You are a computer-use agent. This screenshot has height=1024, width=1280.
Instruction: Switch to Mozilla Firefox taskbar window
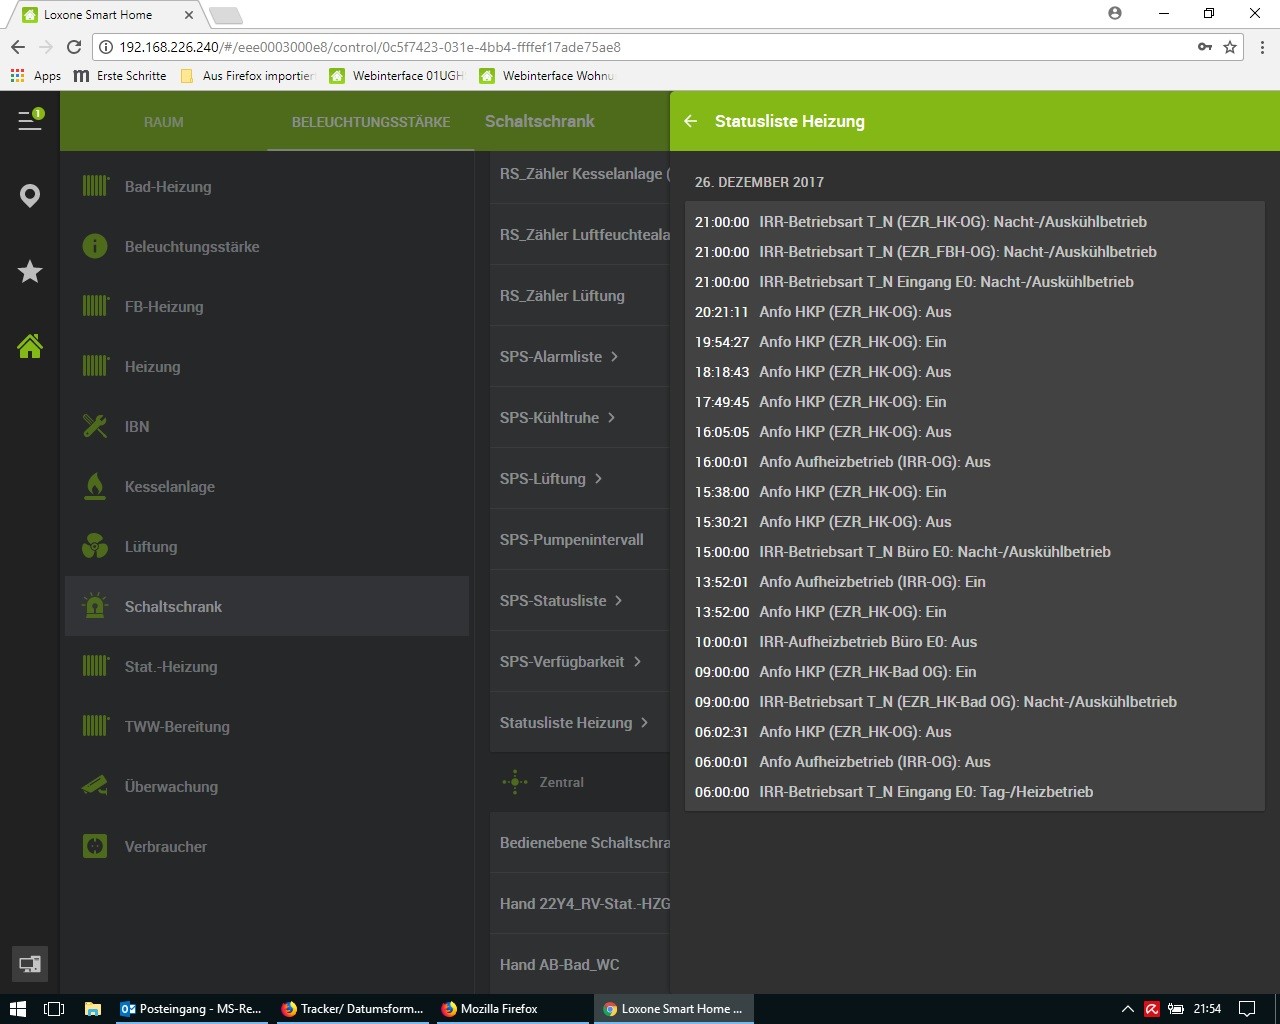(512, 1009)
